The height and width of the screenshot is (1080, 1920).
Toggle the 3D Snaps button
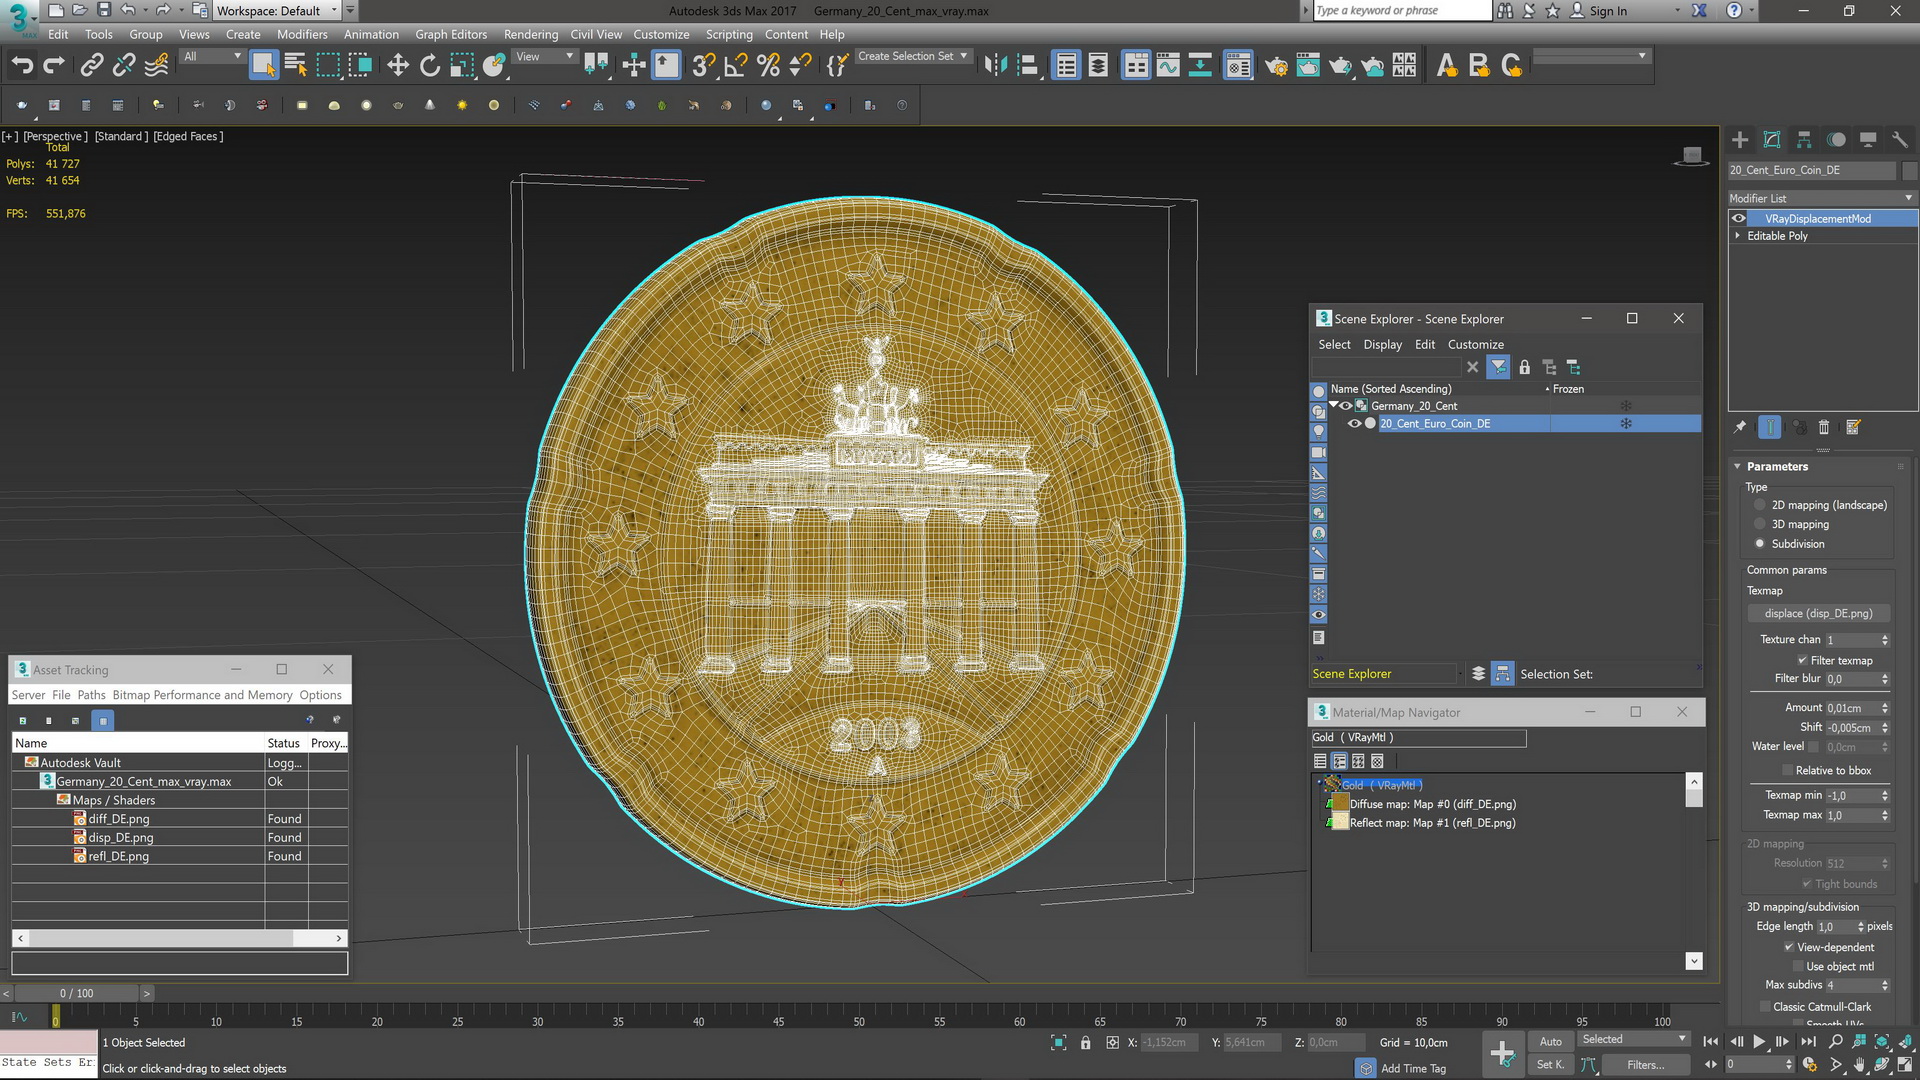coord(703,66)
